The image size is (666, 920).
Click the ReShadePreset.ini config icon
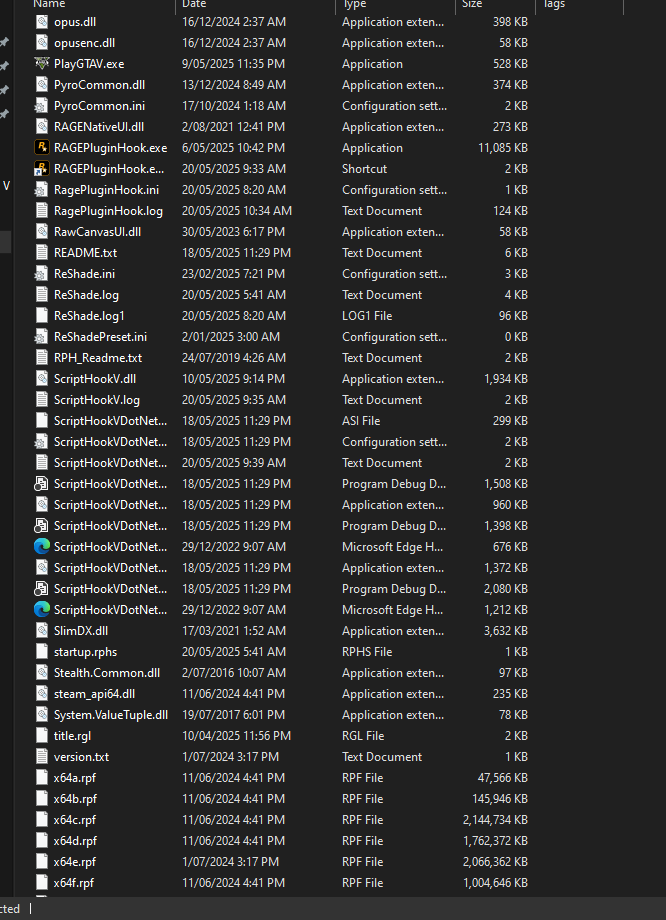pos(42,337)
